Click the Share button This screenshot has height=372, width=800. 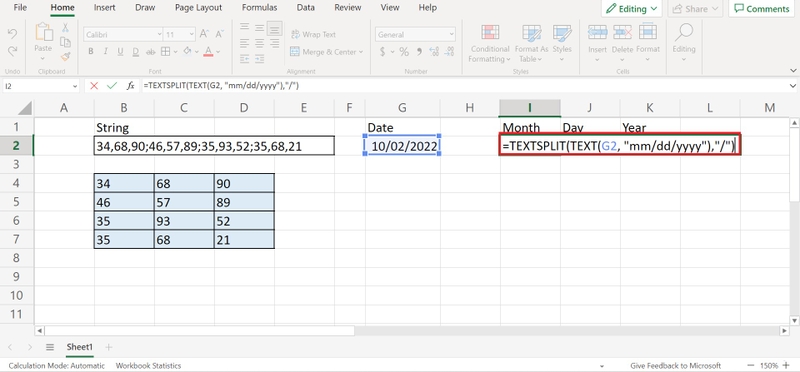coord(694,9)
